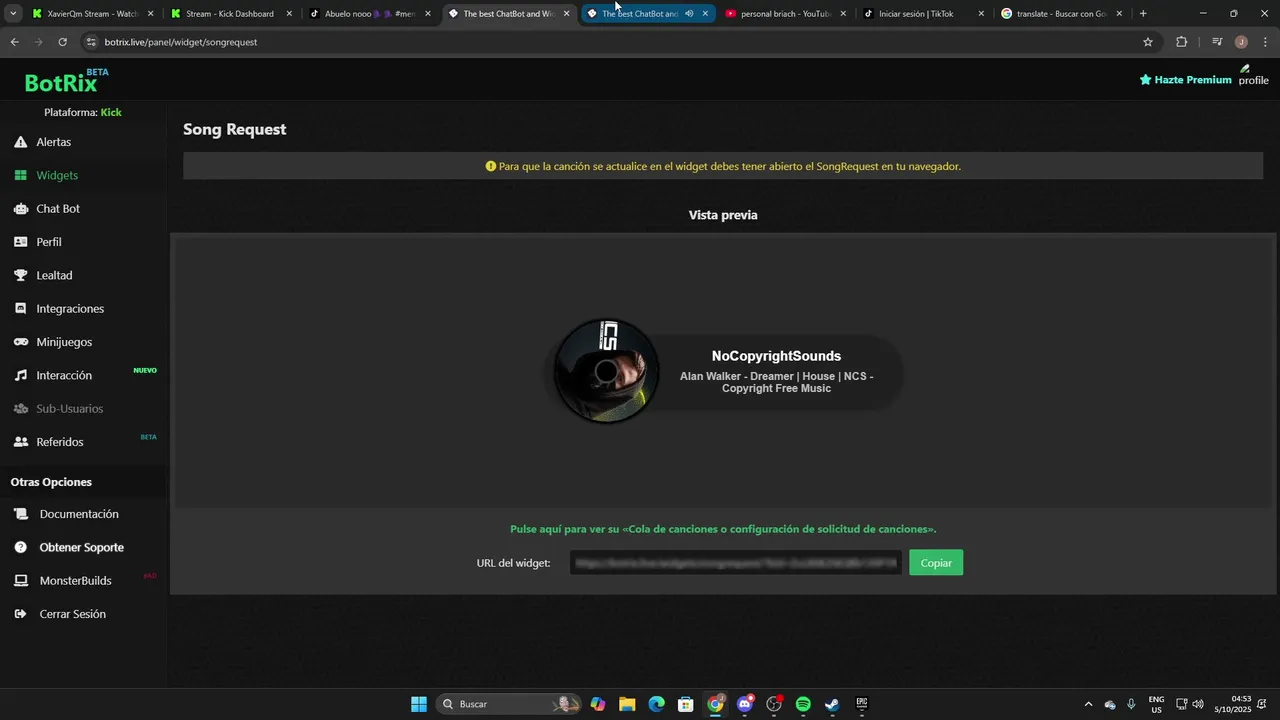Open Spotify from the taskbar

click(803, 704)
